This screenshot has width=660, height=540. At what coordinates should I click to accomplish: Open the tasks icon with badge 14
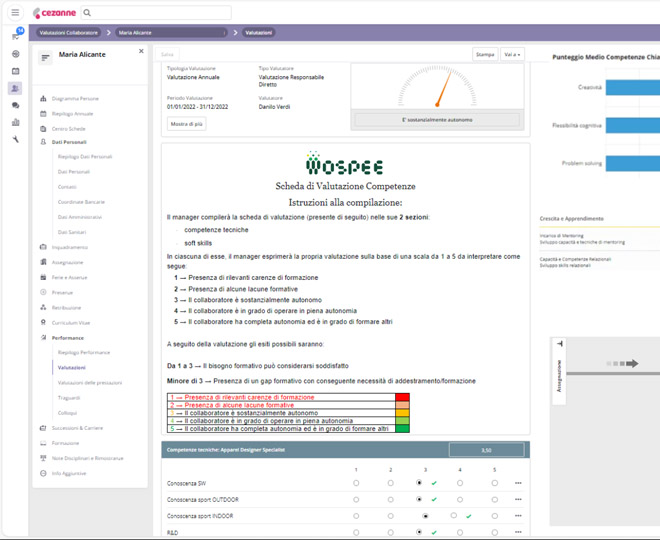pyautogui.click(x=16, y=36)
